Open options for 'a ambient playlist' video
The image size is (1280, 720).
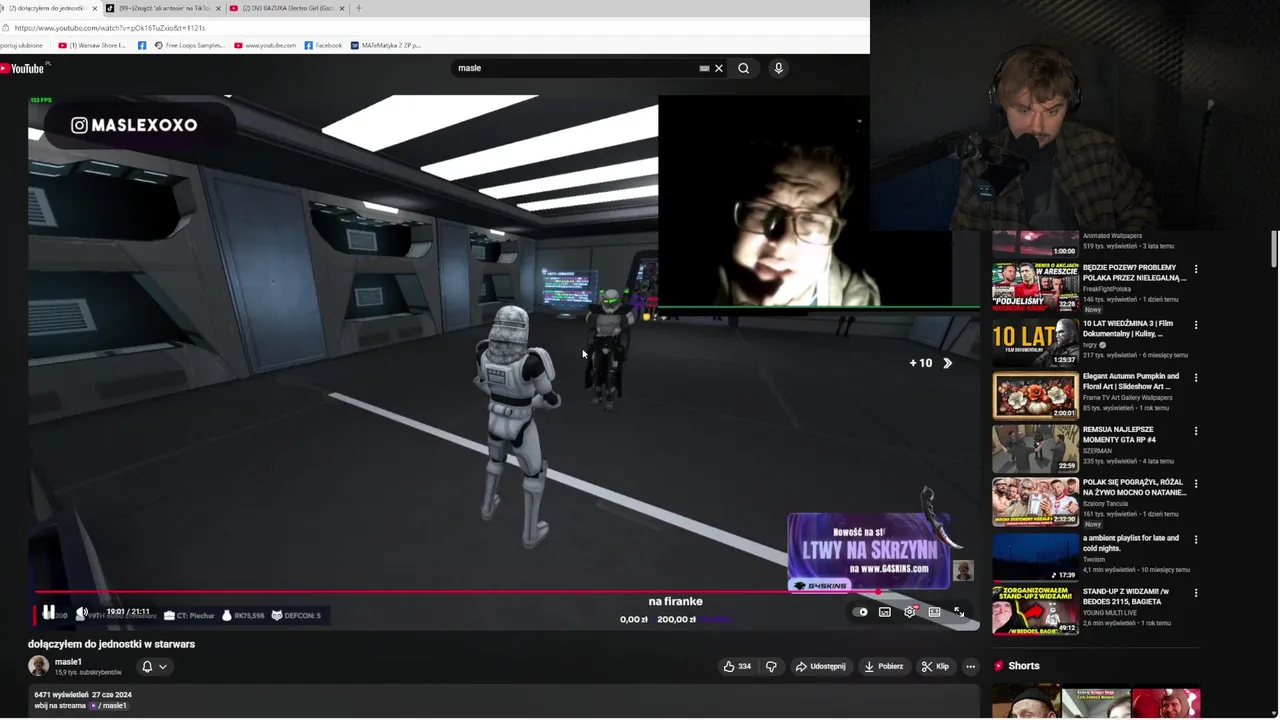pos(1195,540)
